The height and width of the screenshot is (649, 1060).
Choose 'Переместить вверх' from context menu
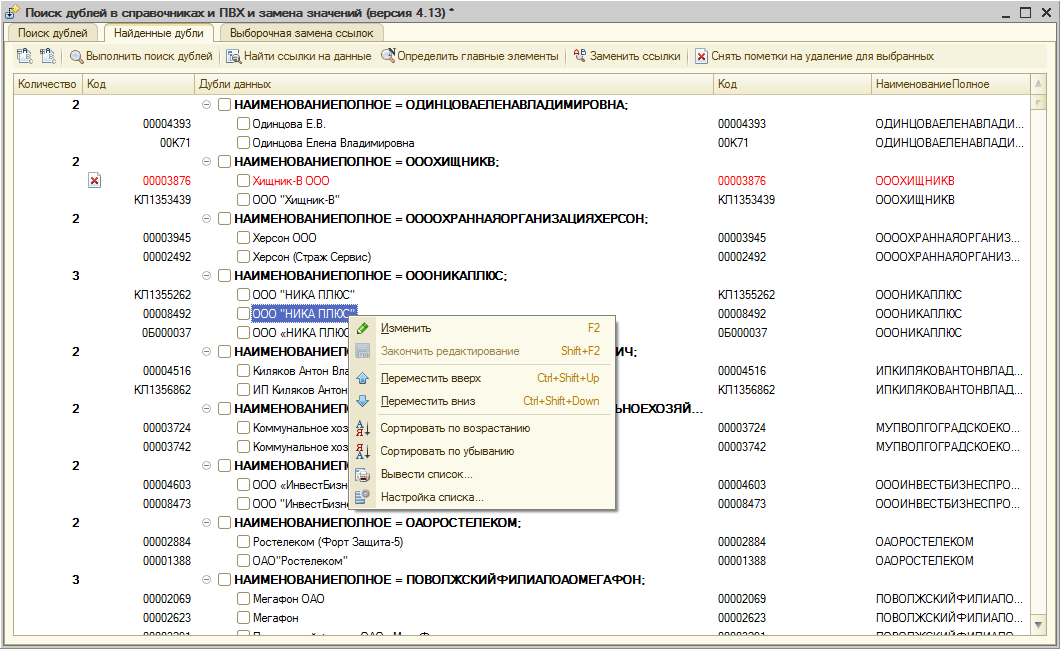pyautogui.click(x=481, y=378)
